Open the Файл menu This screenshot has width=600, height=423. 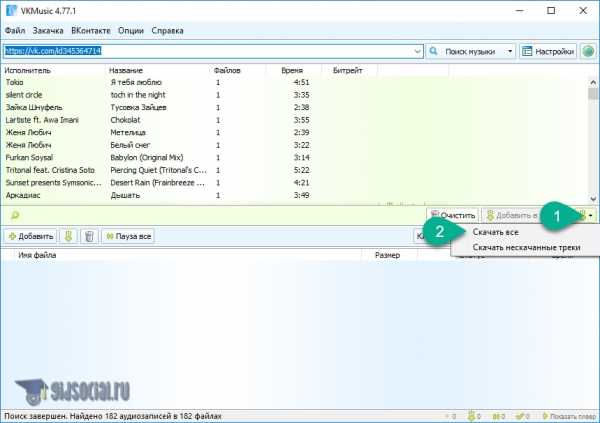(15, 31)
